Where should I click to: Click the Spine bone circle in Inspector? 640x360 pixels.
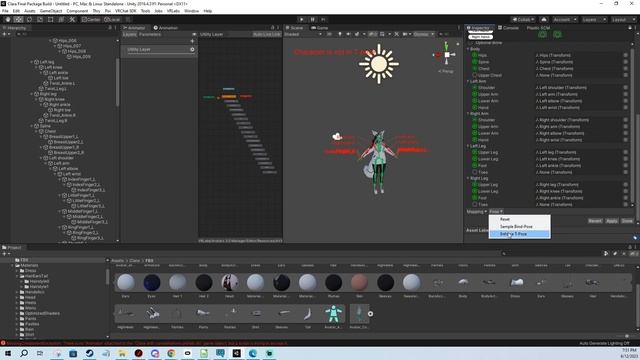click(475, 62)
